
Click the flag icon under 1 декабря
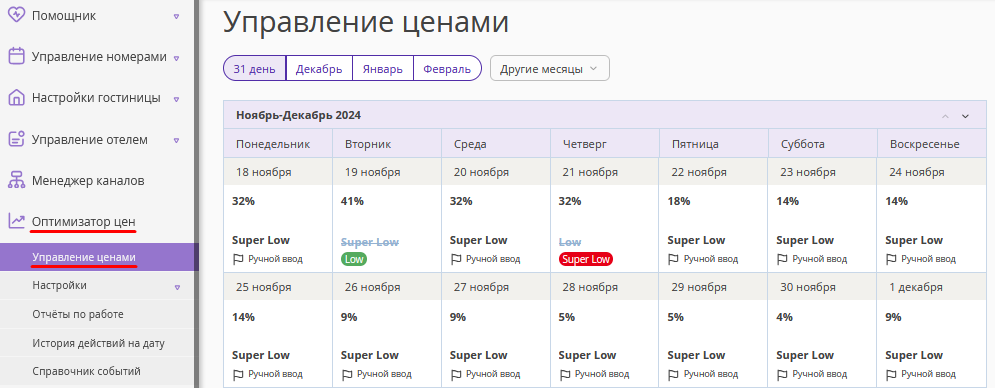pyautogui.click(x=892, y=374)
